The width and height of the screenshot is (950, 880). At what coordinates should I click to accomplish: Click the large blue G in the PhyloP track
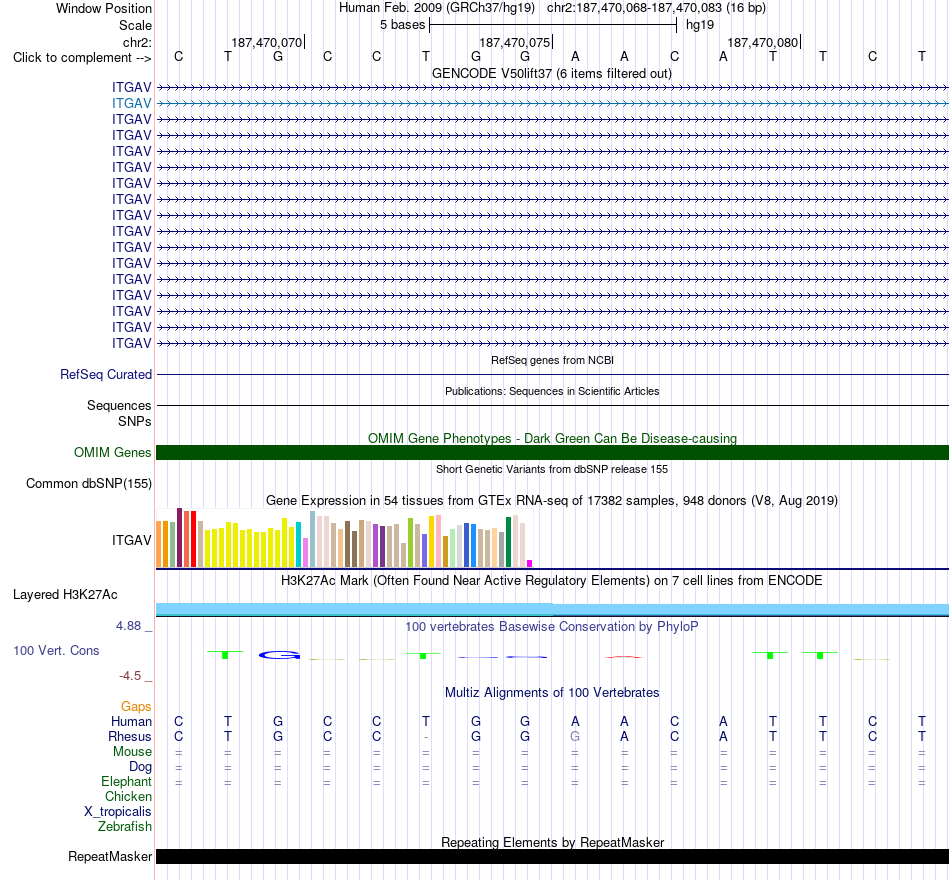(x=279, y=655)
